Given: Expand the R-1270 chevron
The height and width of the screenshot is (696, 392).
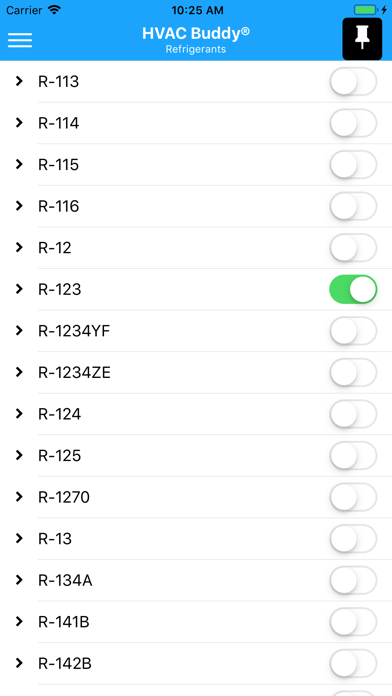Looking at the screenshot, I should [x=19, y=497].
